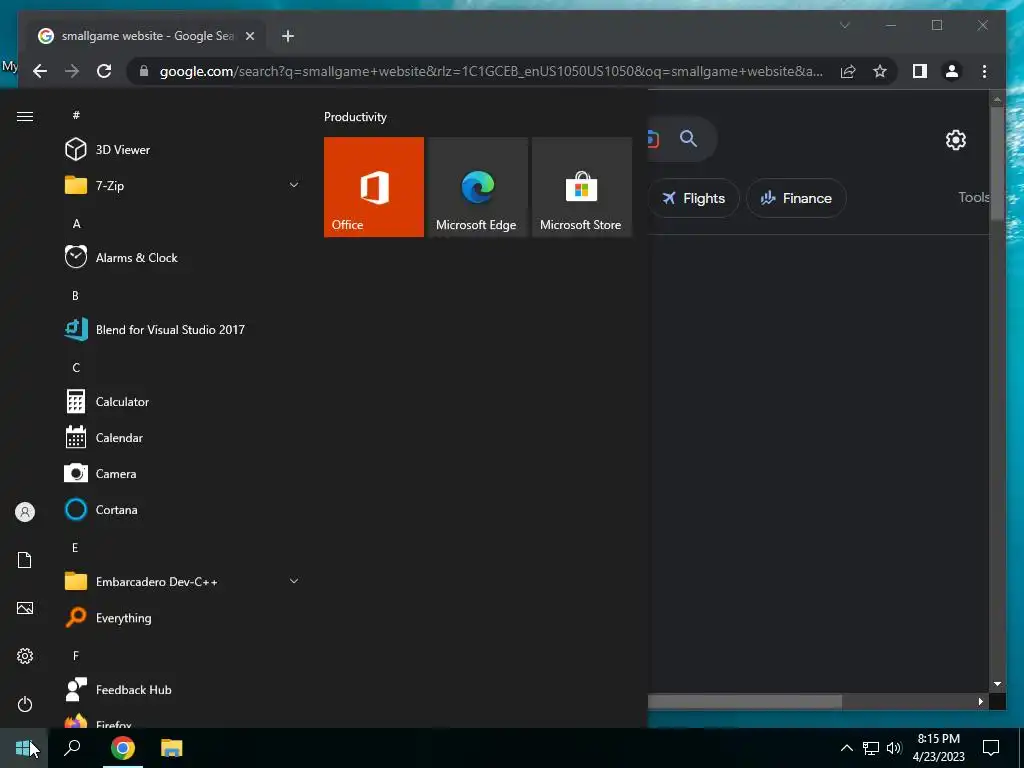
Task: Open the Microsoft Store tile
Action: pyautogui.click(x=582, y=187)
